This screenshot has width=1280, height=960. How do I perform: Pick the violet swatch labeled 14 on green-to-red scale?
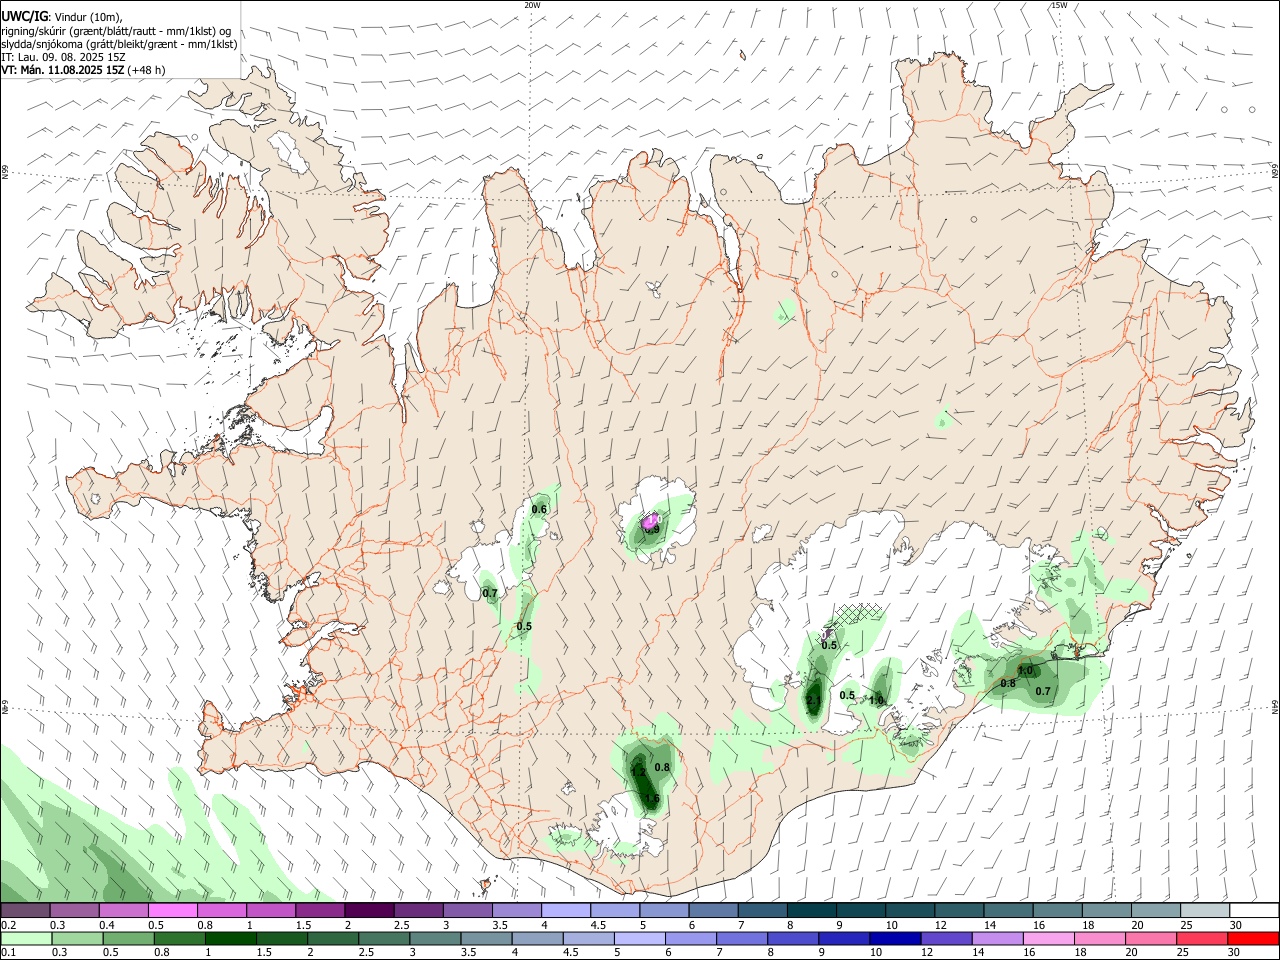point(997,939)
